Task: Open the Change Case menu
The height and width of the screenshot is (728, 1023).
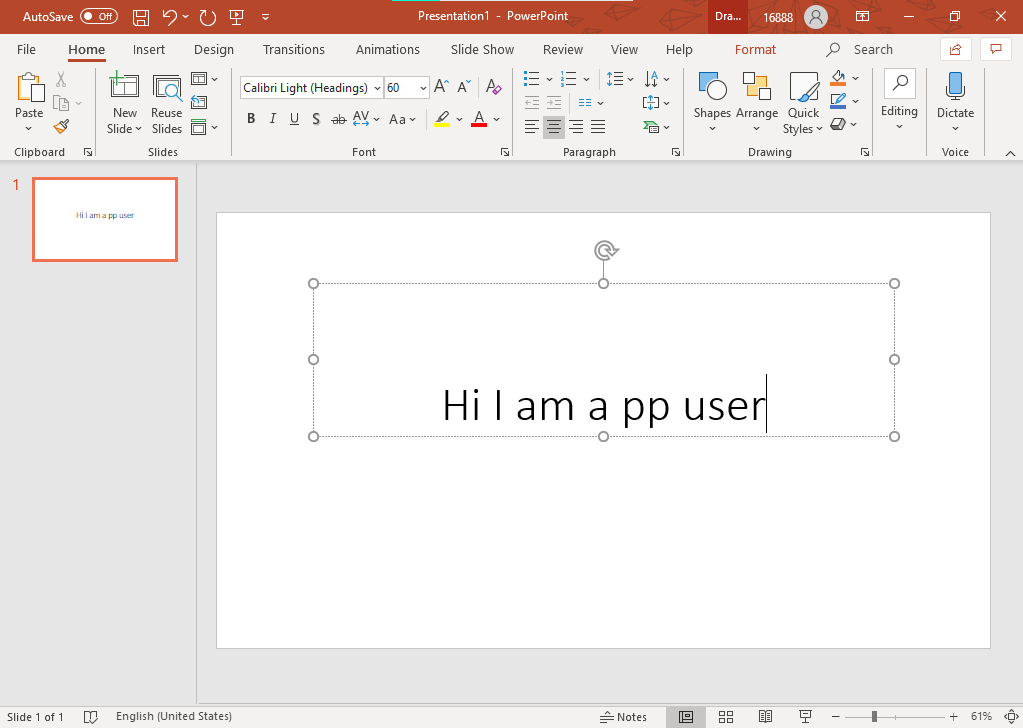Action: [402, 119]
